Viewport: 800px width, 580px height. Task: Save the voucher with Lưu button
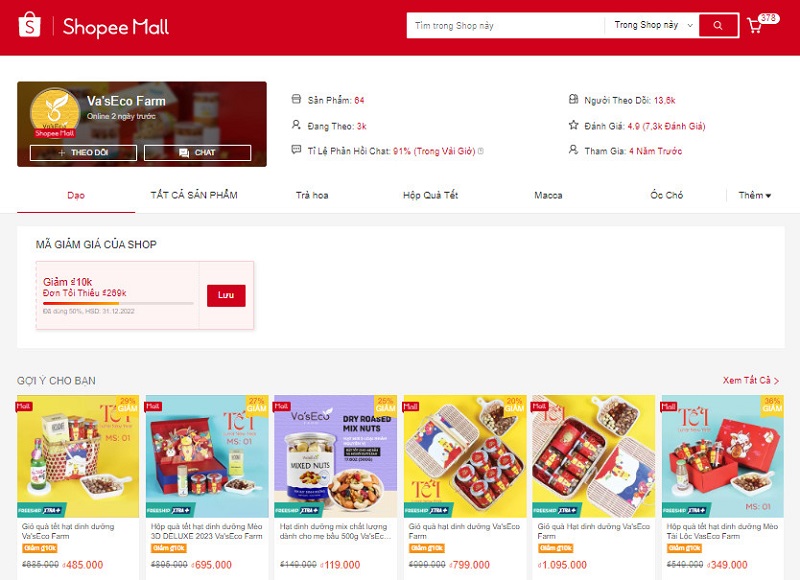coord(226,295)
